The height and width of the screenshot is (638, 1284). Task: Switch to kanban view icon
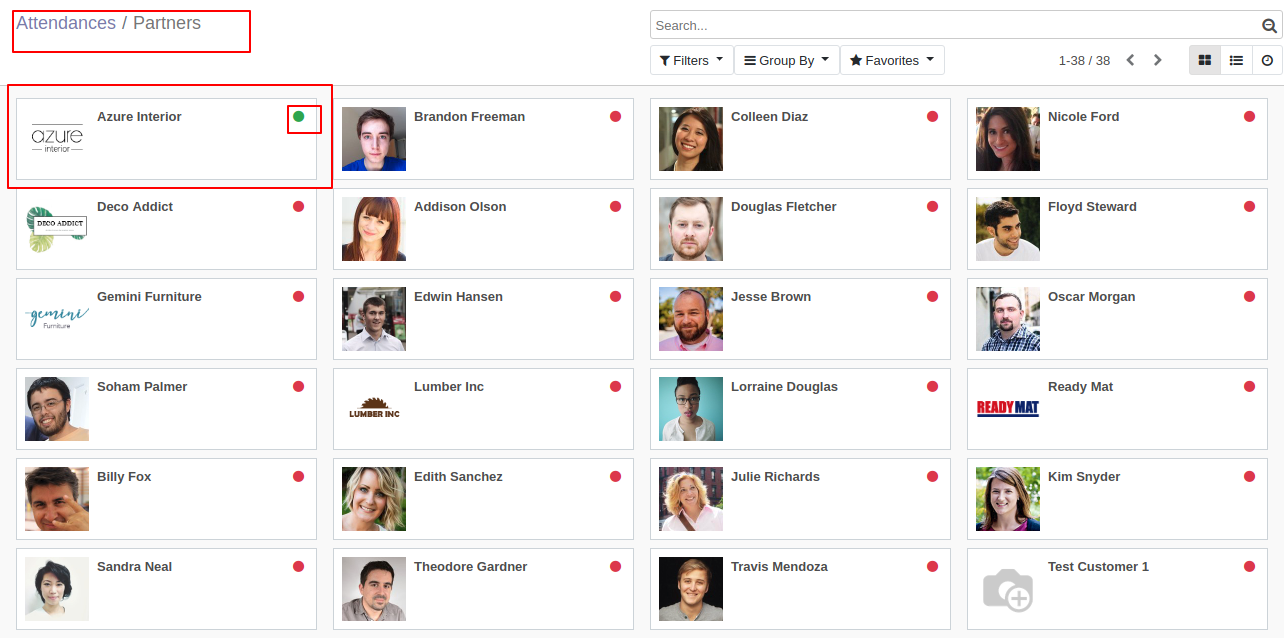tap(1205, 60)
